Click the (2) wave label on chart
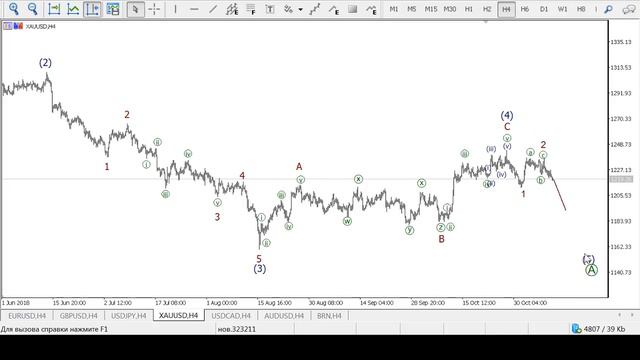Screen dimensions: 640x360 [45, 62]
